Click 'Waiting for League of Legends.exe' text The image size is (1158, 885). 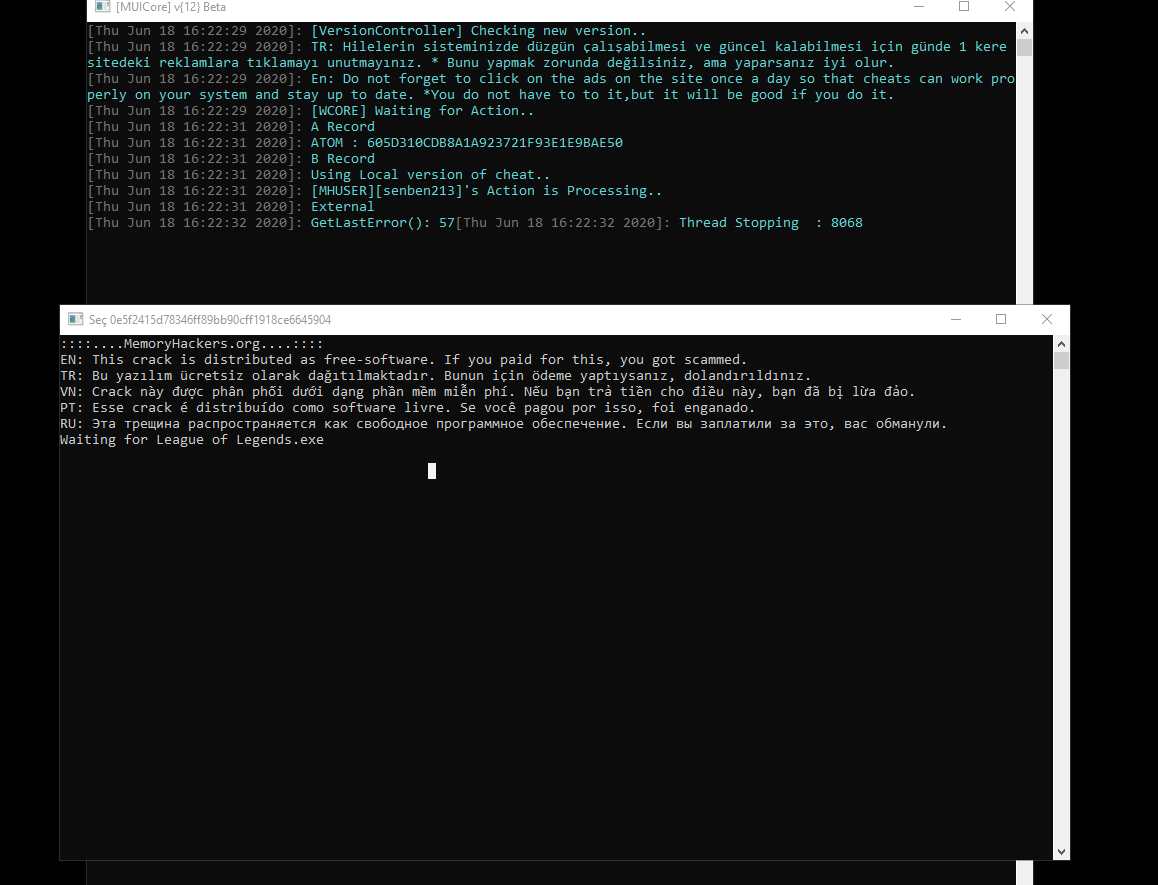tap(192, 440)
